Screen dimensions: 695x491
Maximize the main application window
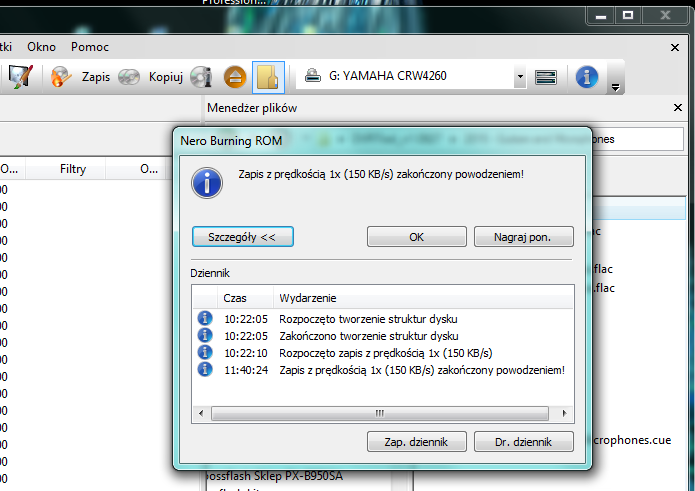click(x=628, y=16)
